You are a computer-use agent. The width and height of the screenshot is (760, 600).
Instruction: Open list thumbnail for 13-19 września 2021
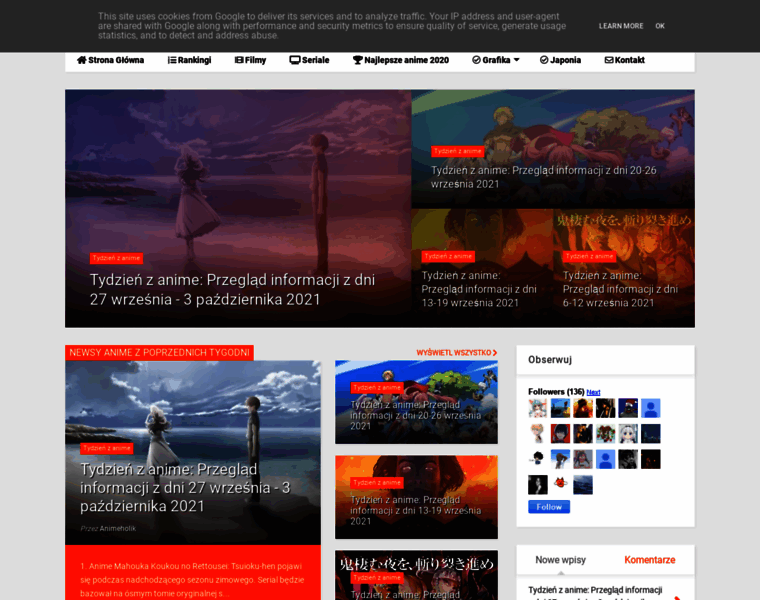[416, 497]
